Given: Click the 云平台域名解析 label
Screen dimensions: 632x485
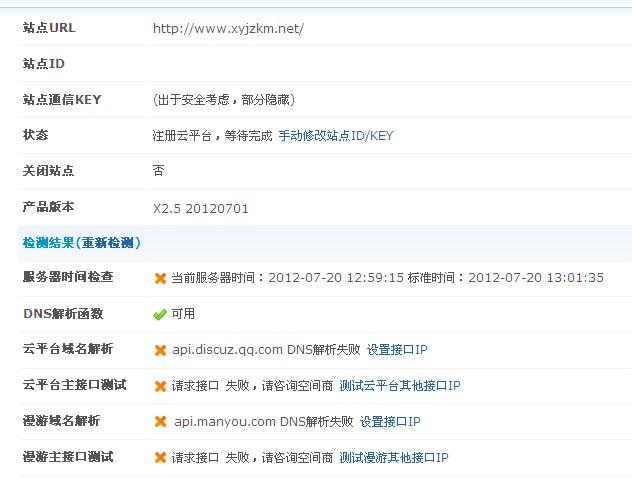Looking at the screenshot, I should (x=68, y=349).
